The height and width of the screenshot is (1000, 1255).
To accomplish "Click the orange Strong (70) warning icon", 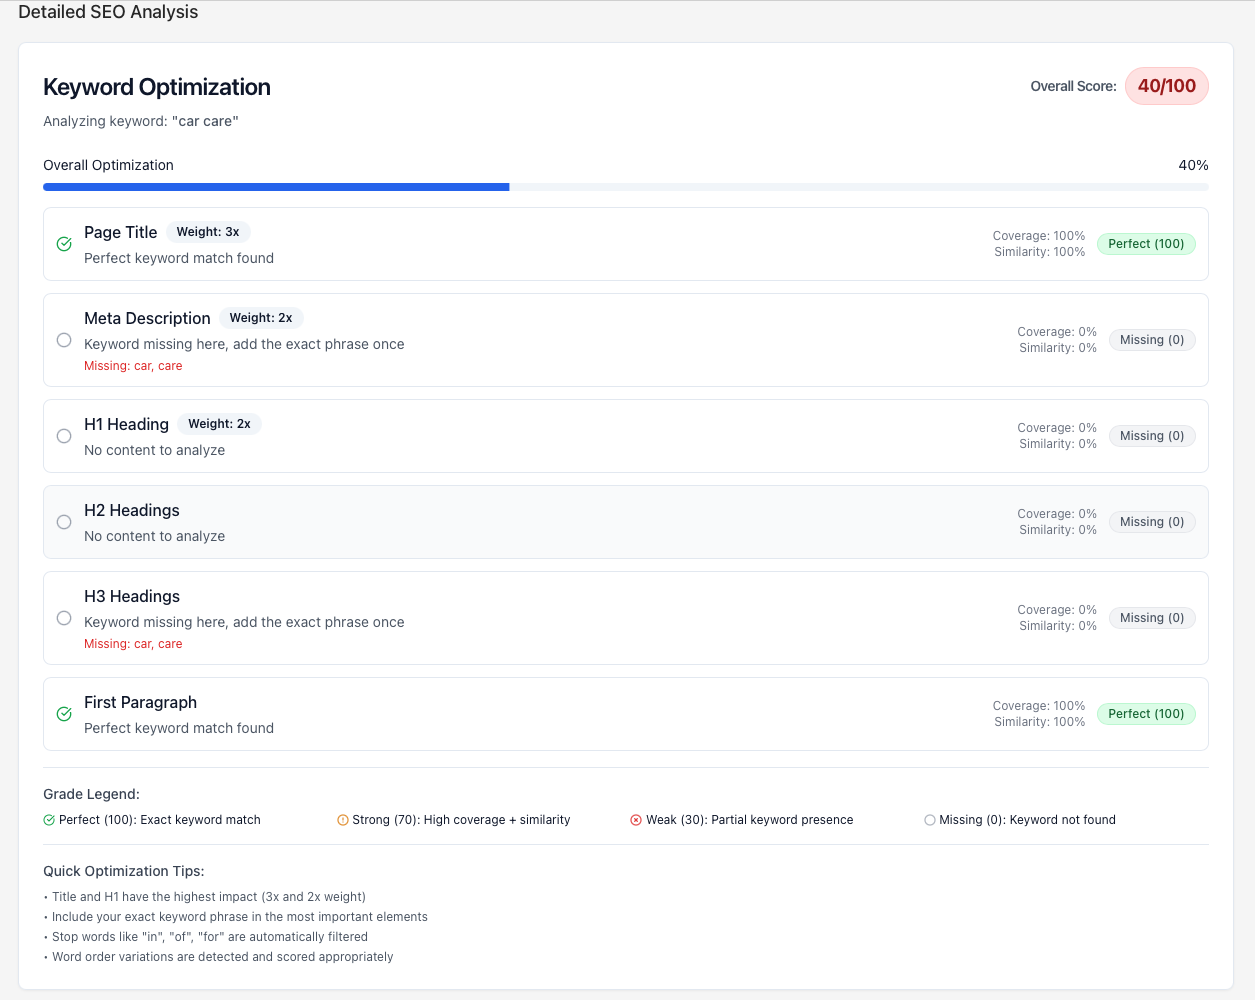I will click(342, 819).
